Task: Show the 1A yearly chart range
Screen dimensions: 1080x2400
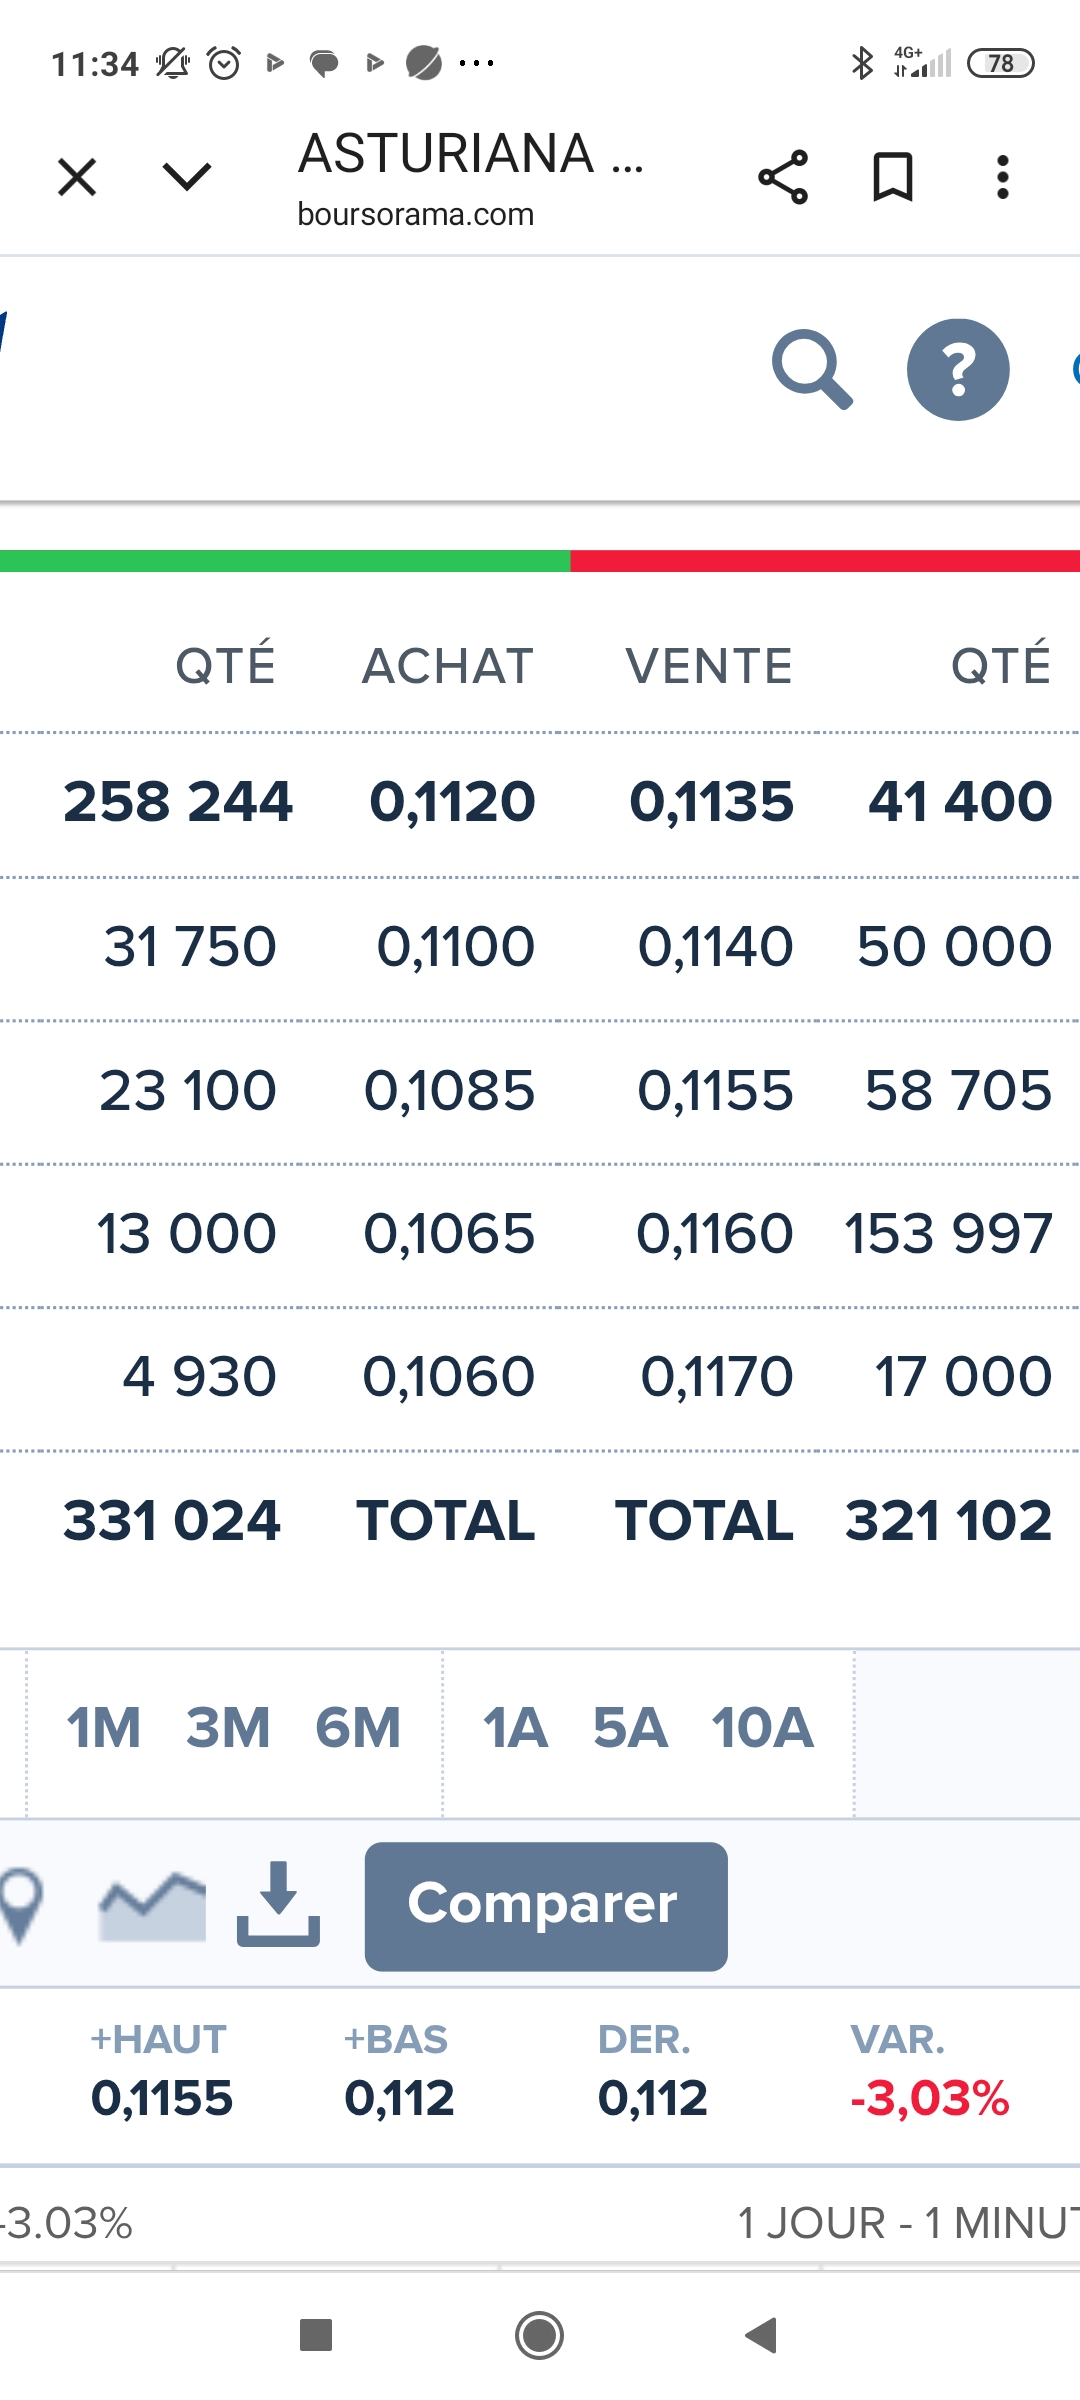Action: [x=515, y=1728]
